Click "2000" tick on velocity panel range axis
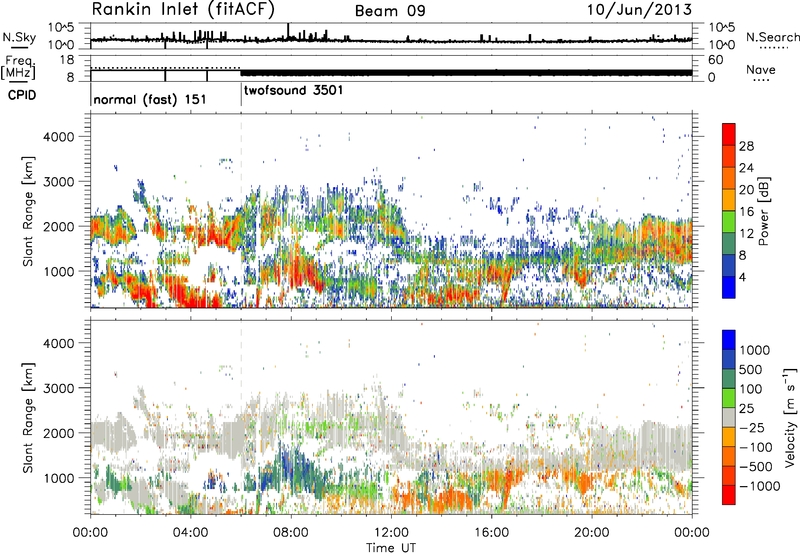Image resolution: width=800 pixels, height=554 pixels. click(58, 433)
